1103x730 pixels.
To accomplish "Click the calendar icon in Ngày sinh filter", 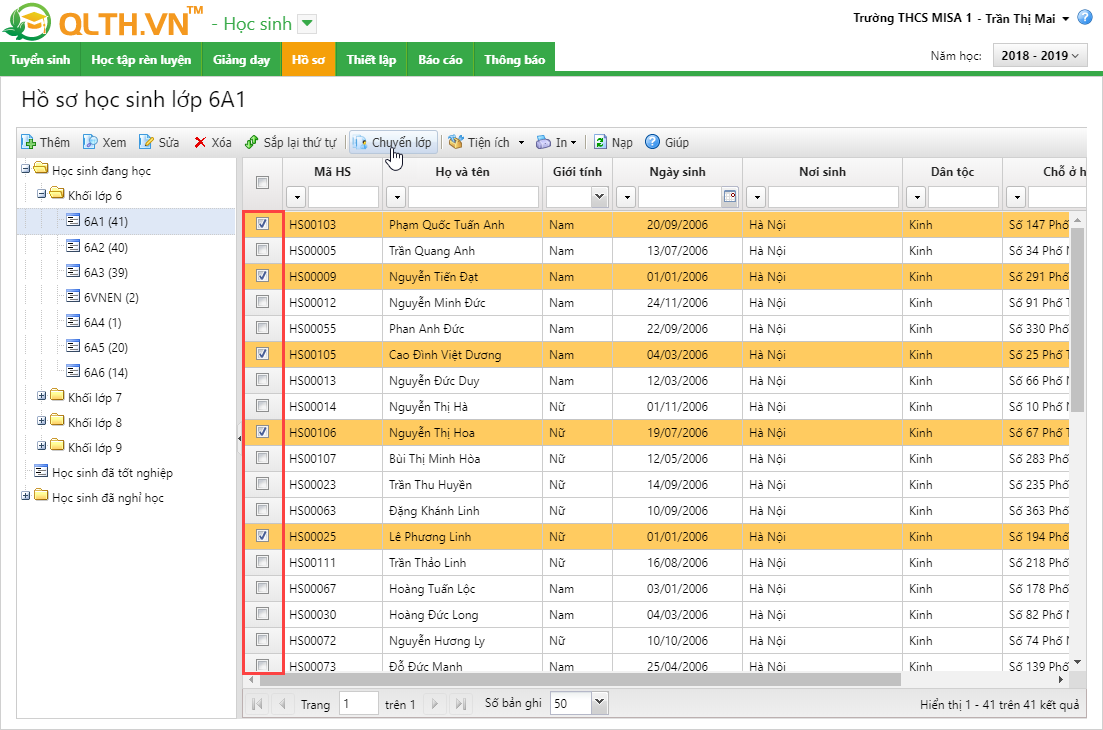I will coord(730,197).
